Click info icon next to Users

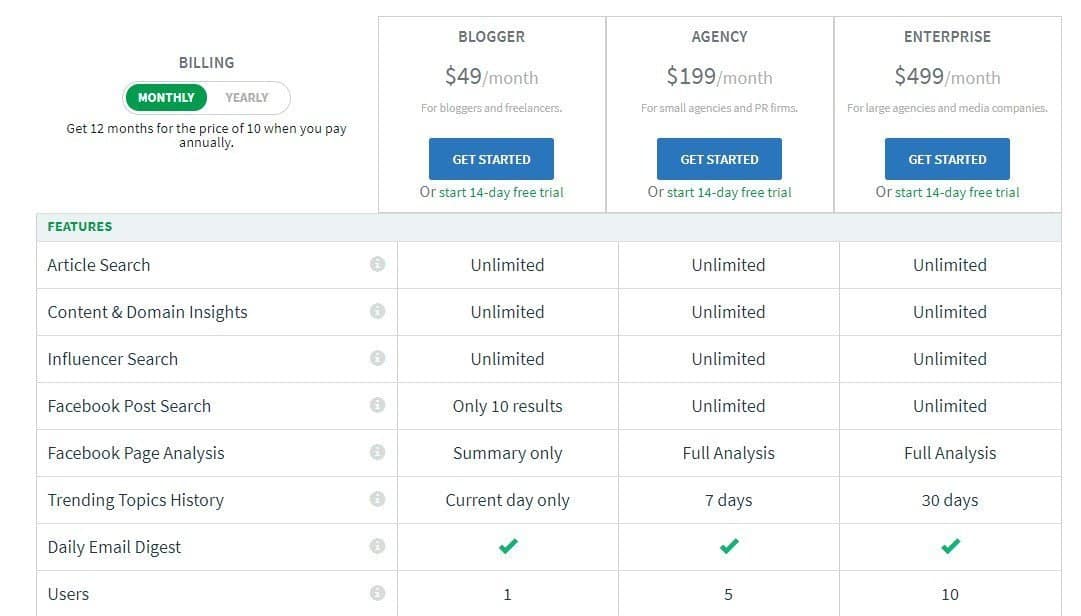pos(377,593)
